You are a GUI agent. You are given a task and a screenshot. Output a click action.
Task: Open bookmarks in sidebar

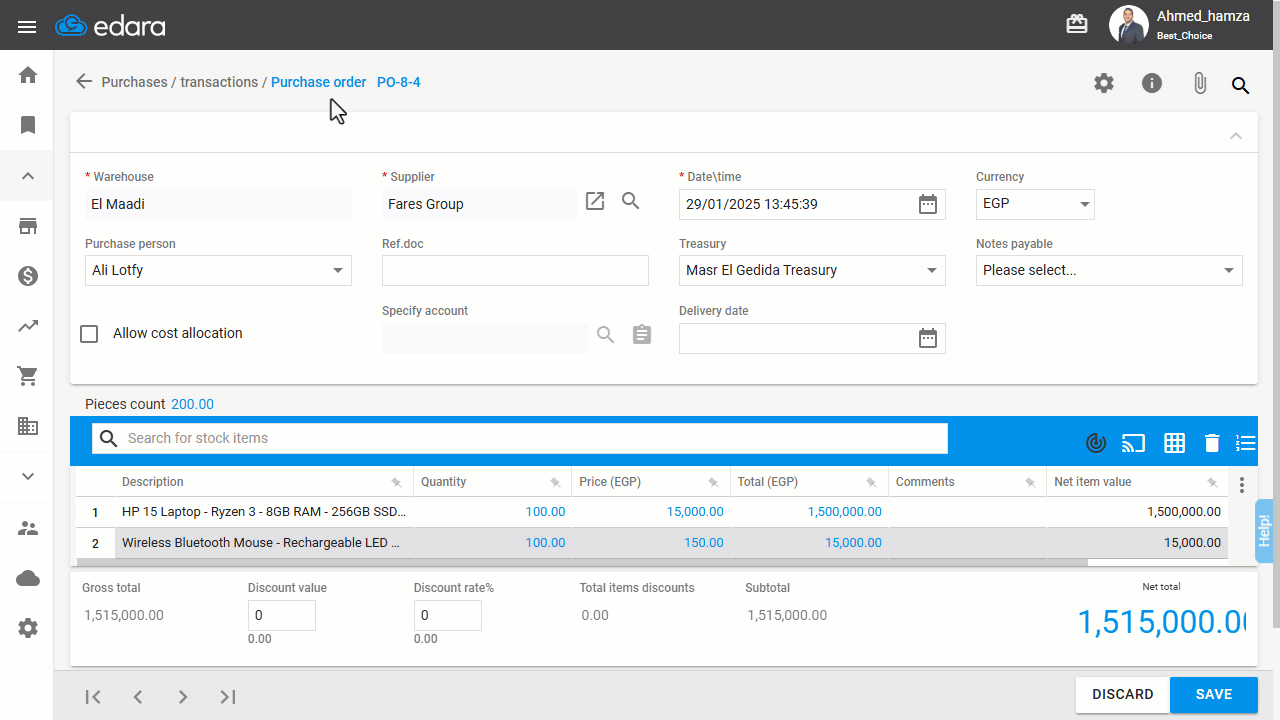pos(28,125)
